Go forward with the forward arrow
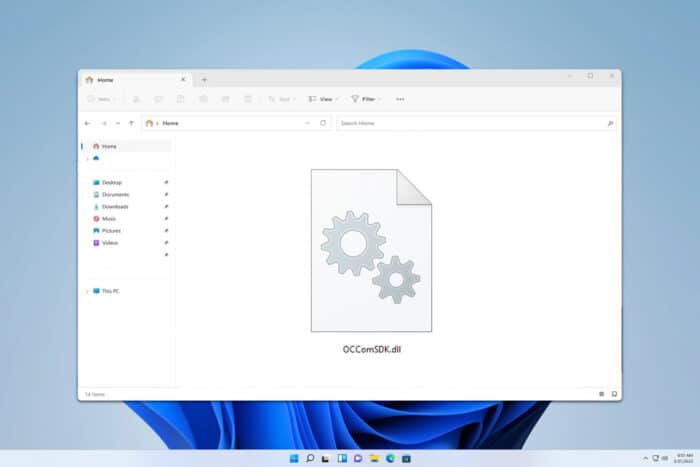Viewport: 700px width, 467px height. [104, 123]
